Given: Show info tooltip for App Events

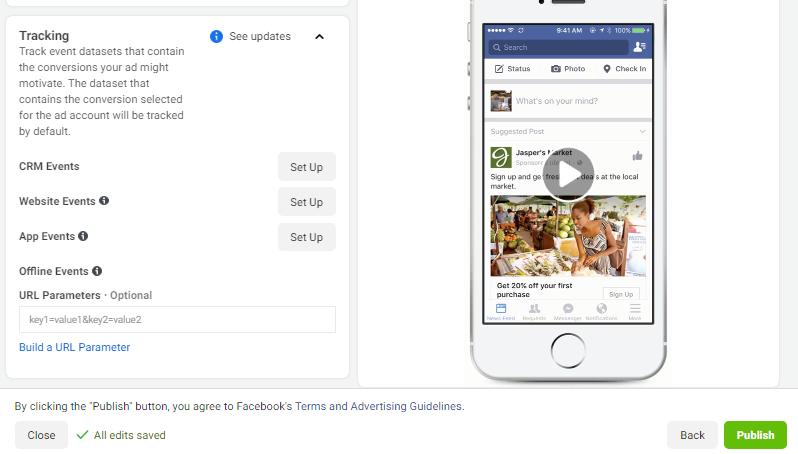Looking at the screenshot, I should pyautogui.click(x=83, y=236).
